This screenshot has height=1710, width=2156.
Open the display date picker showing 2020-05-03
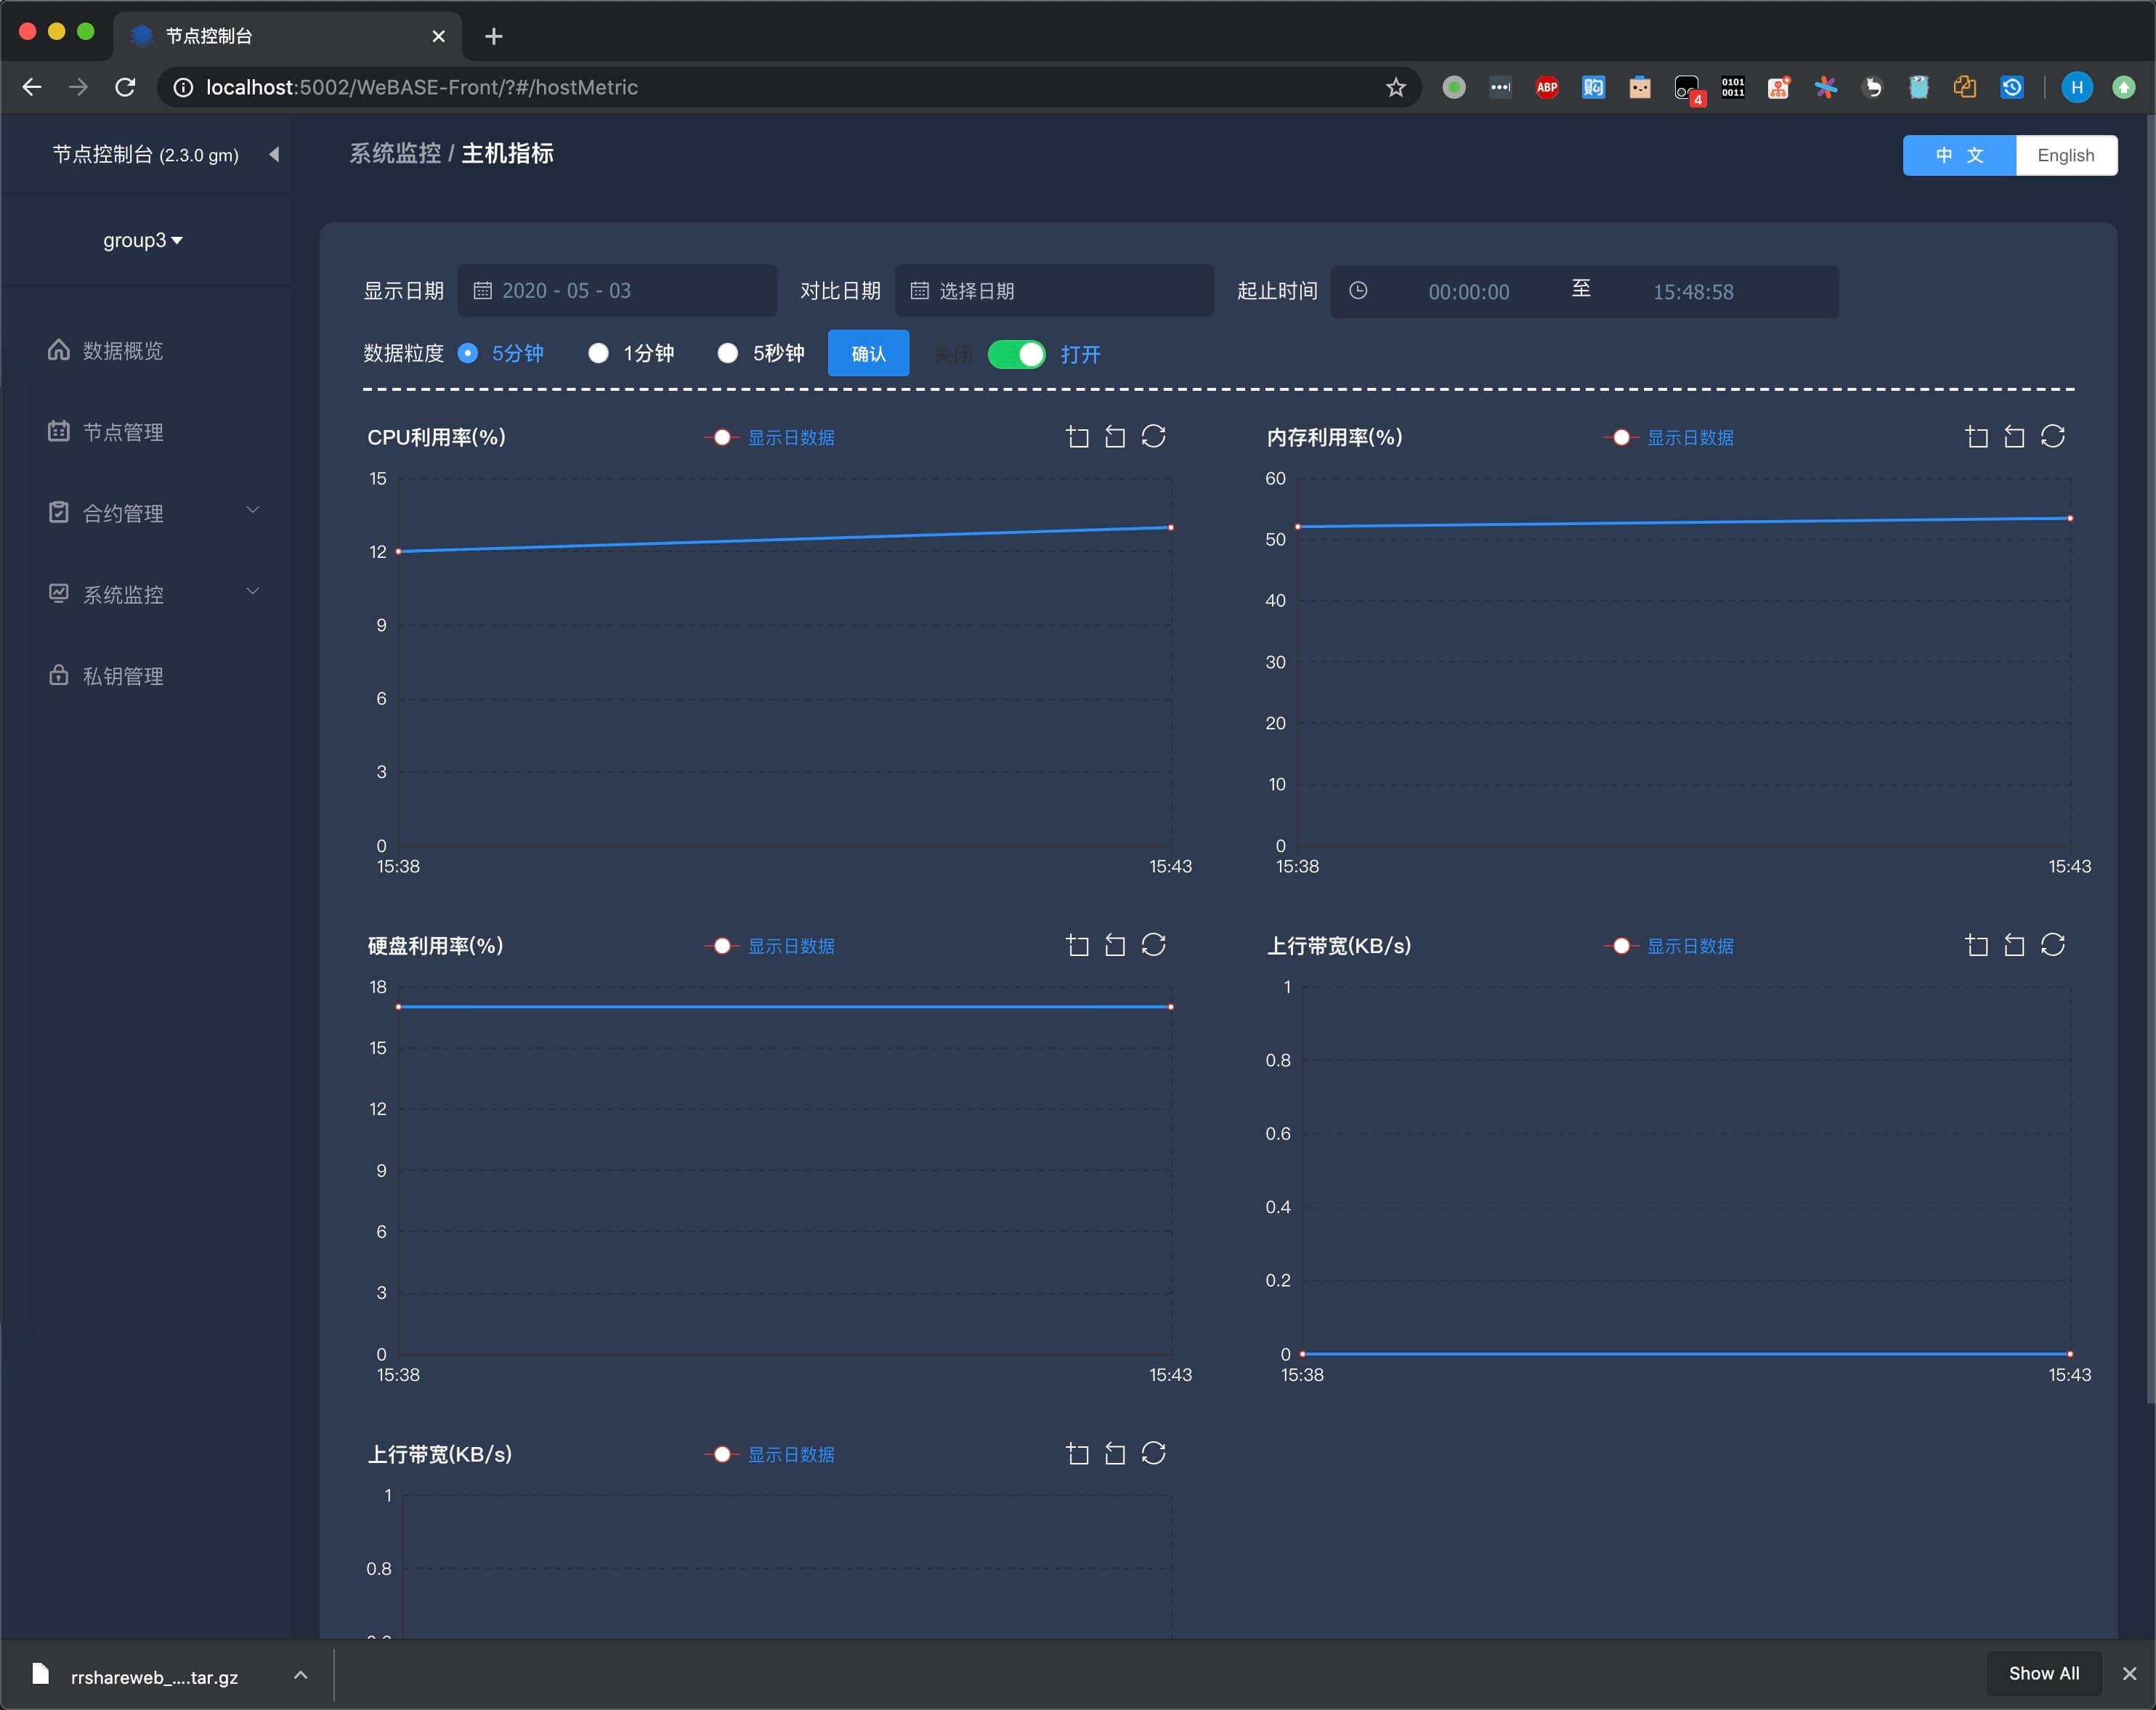click(x=617, y=290)
